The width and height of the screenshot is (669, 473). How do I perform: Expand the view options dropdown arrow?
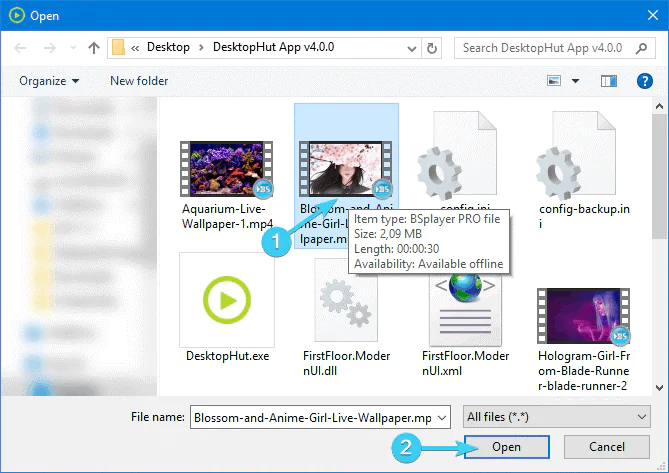[x=574, y=81]
